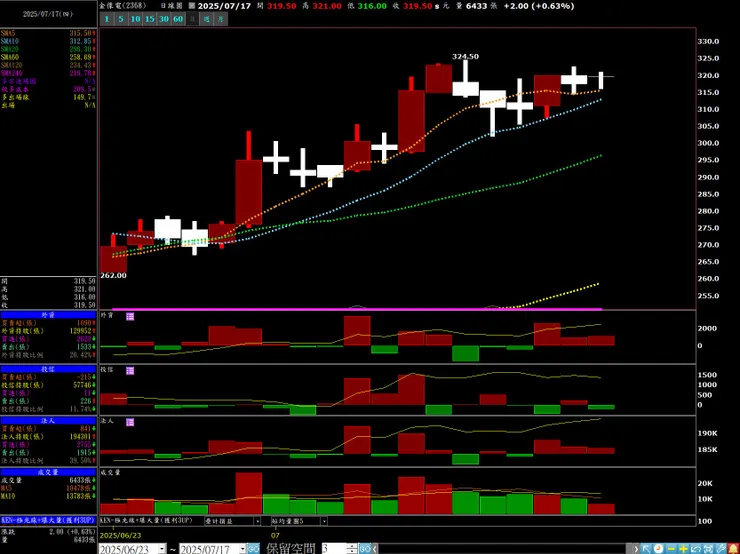Image resolution: width=740 pixels, height=554 pixels.
Task: Click the yellow plus zoom-in icon
Action: point(683,549)
